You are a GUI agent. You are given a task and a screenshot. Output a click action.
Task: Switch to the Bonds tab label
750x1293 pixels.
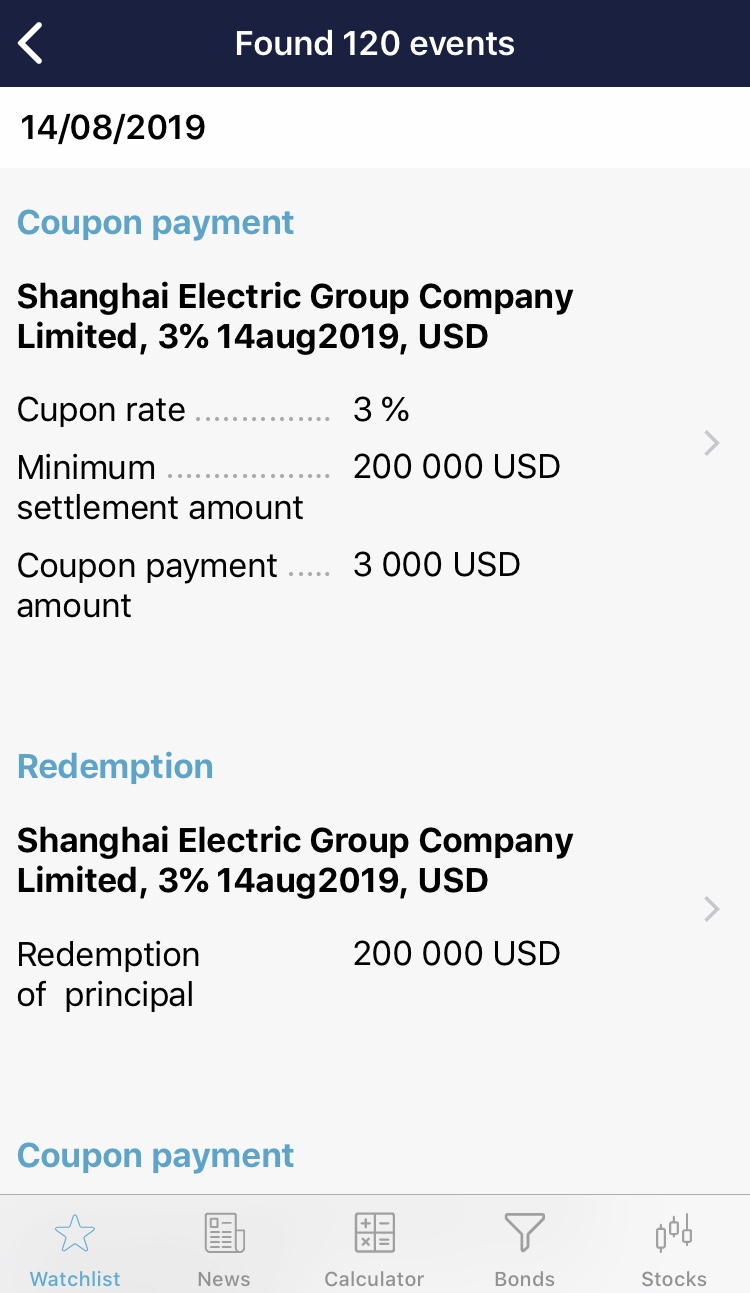click(x=524, y=1279)
